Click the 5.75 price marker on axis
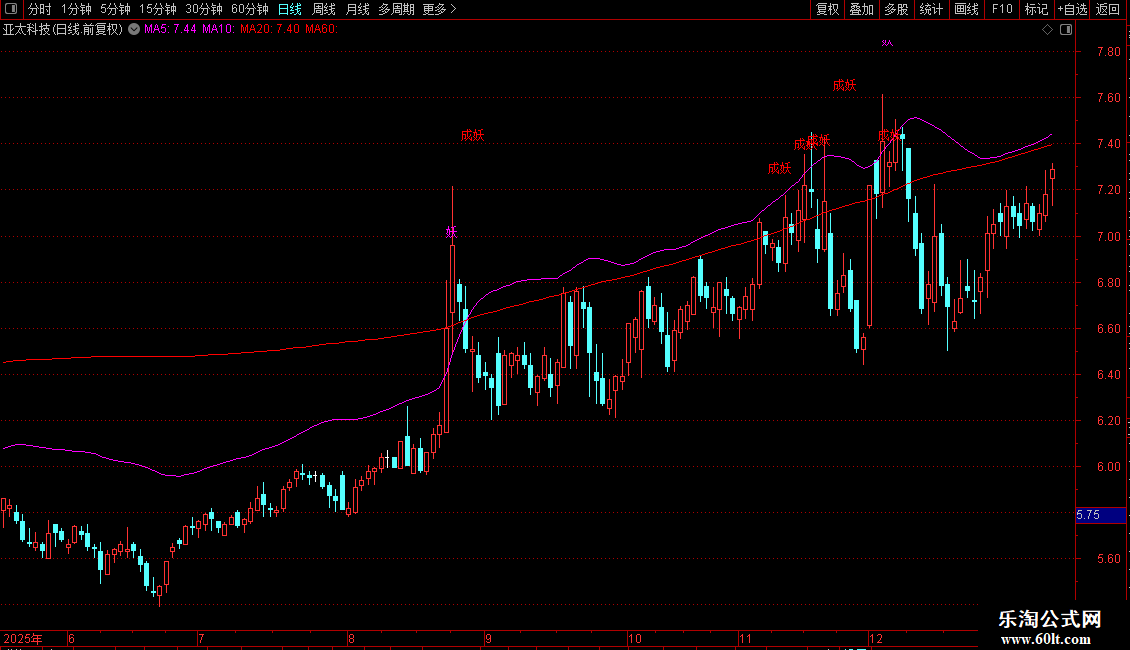The width and height of the screenshot is (1130, 650). tap(1100, 515)
